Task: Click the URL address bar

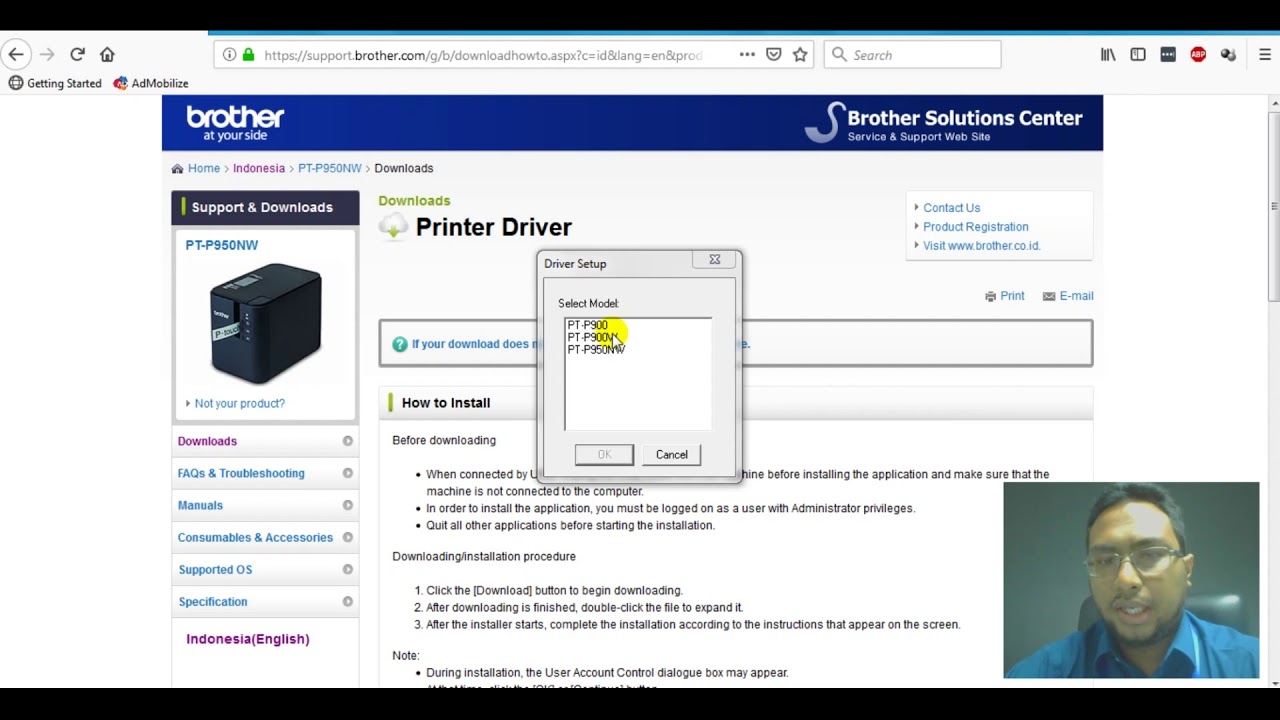Action: [x=483, y=55]
